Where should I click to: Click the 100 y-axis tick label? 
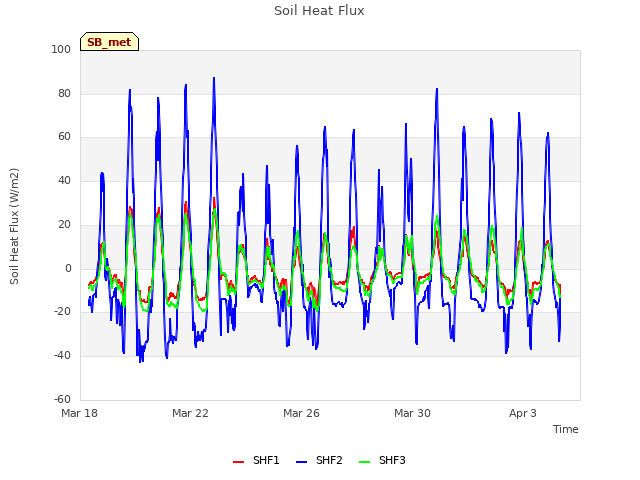[x=61, y=49]
